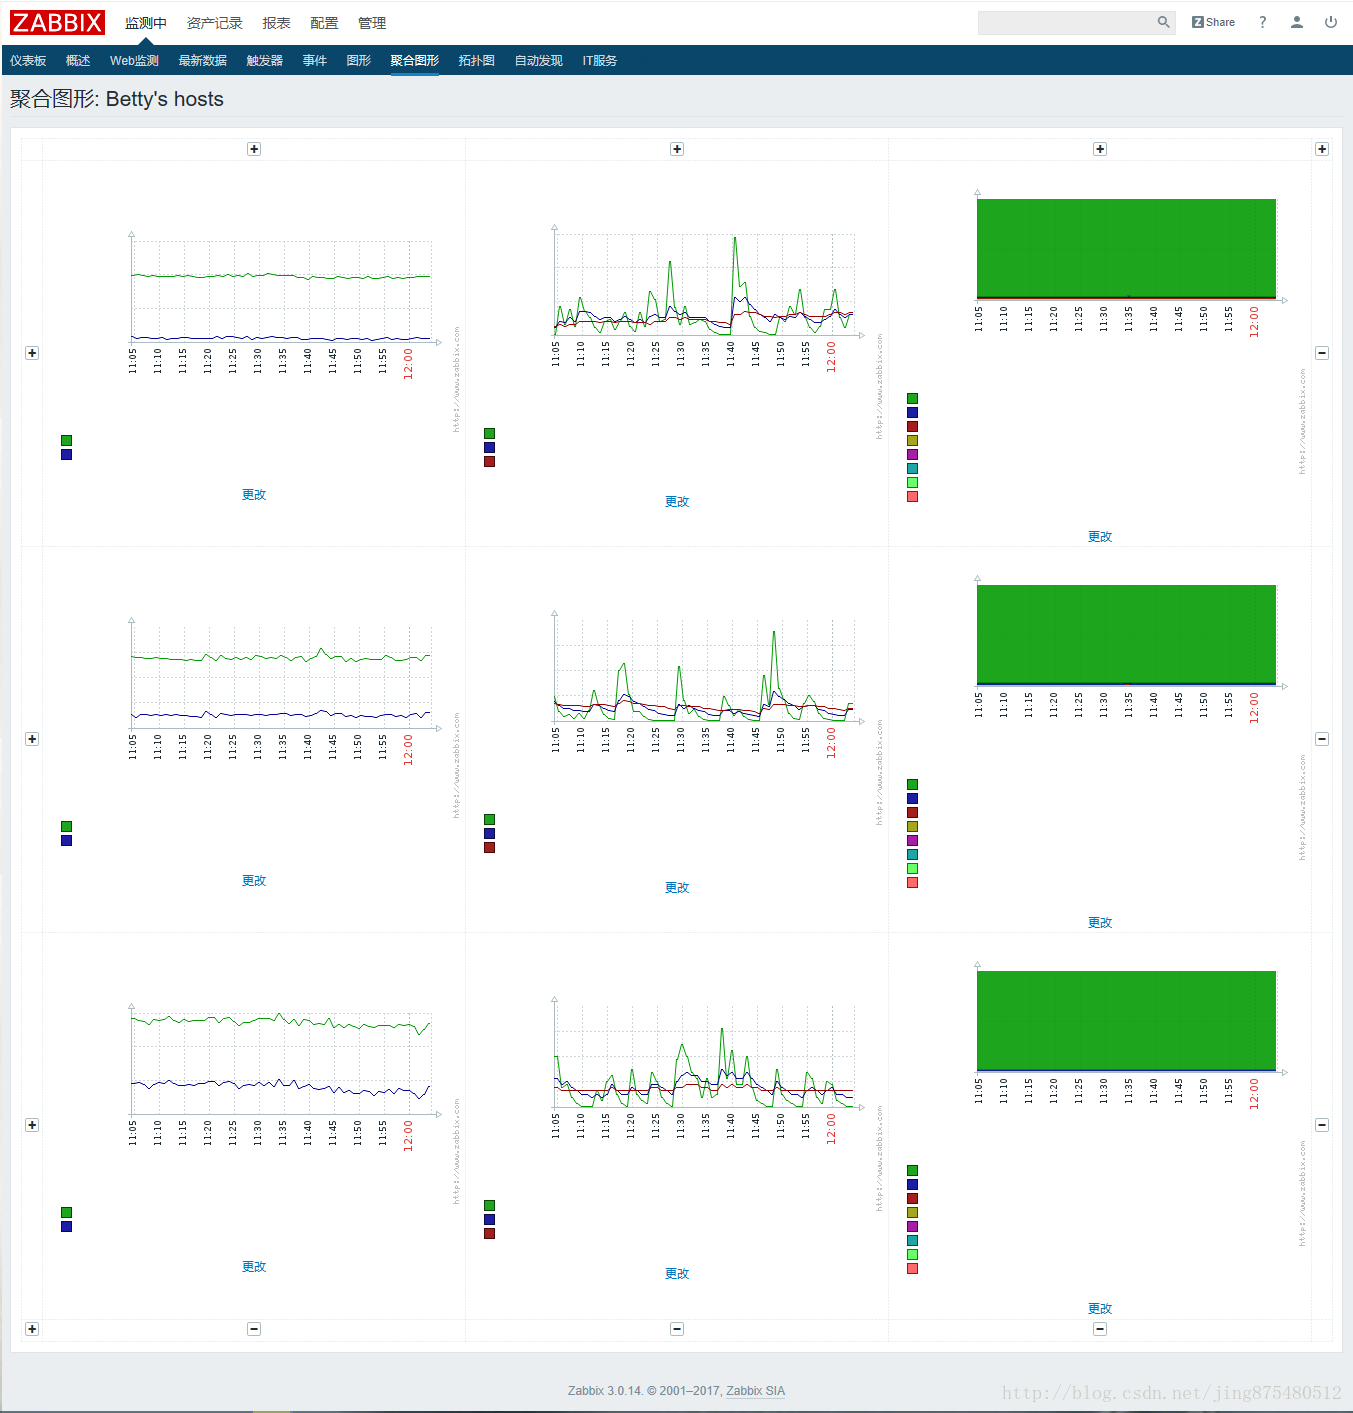This screenshot has width=1353, height=1413.
Task: Click magenta legend swatch of first row right graph
Action: pos(912,455)
